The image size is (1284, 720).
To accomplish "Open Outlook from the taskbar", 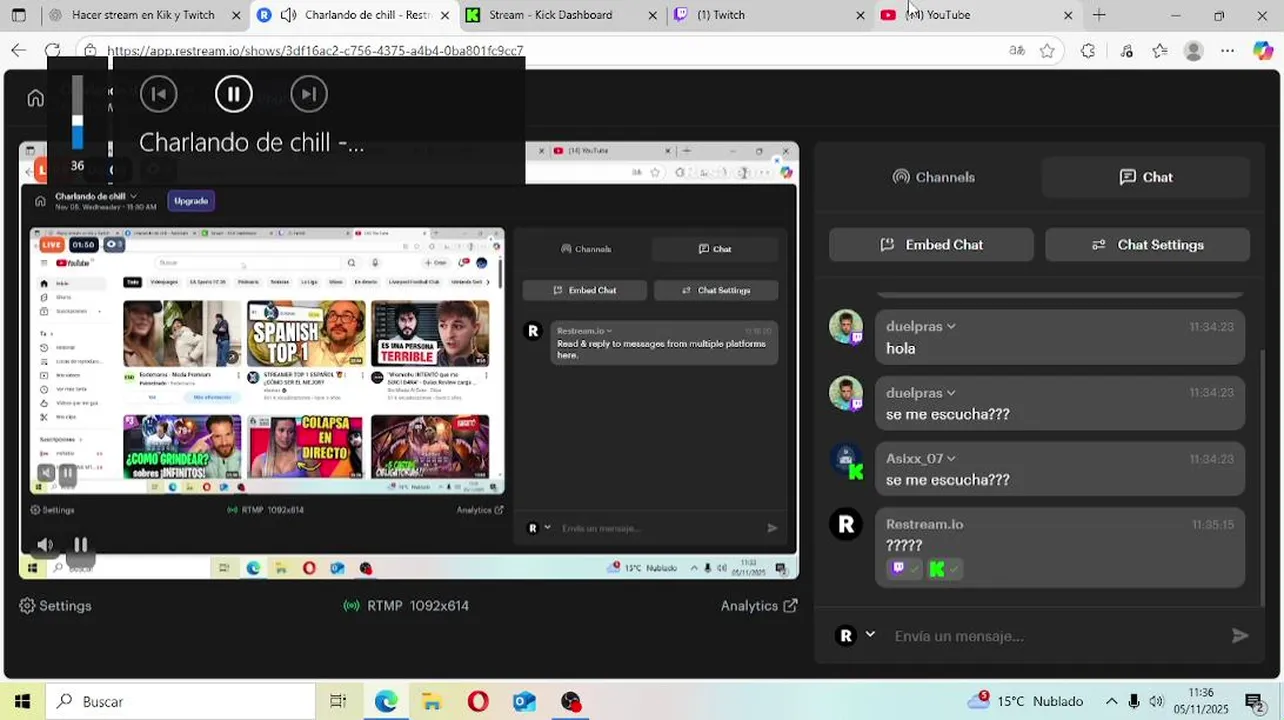I will (524, 701).
